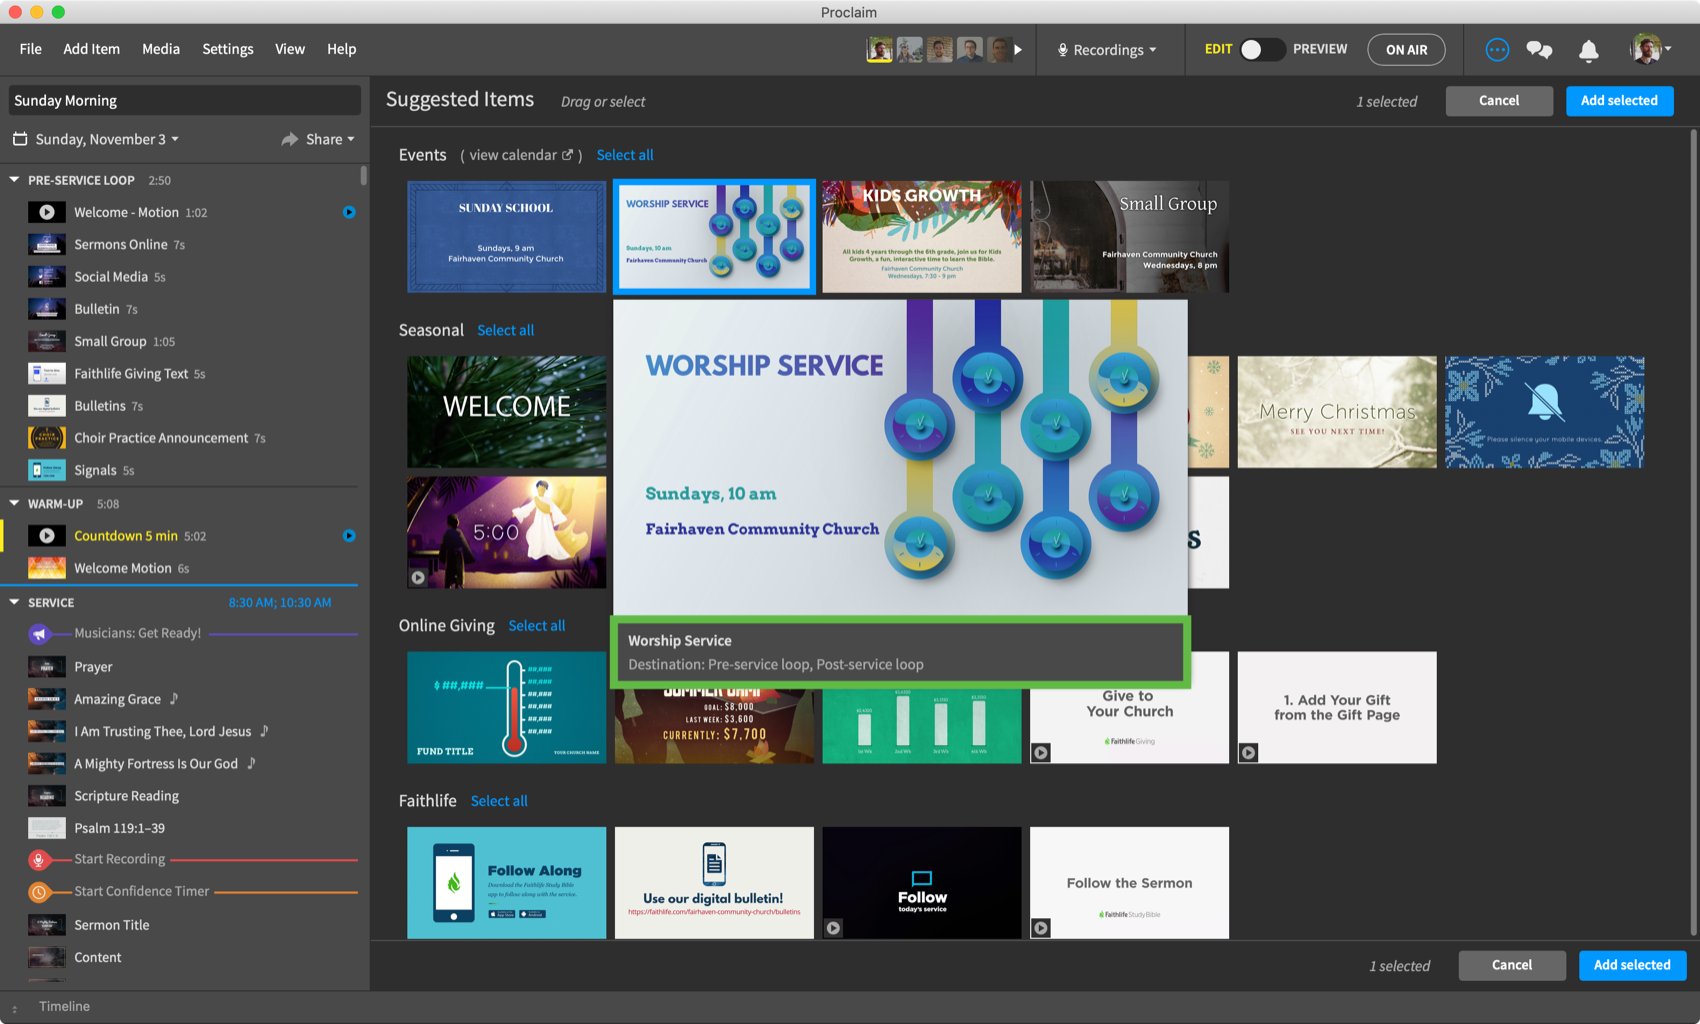The image size is (1700, 1024).
Task: Click the timeline resize arrows icon at bottom left
Action: [x=14, y=1009]
